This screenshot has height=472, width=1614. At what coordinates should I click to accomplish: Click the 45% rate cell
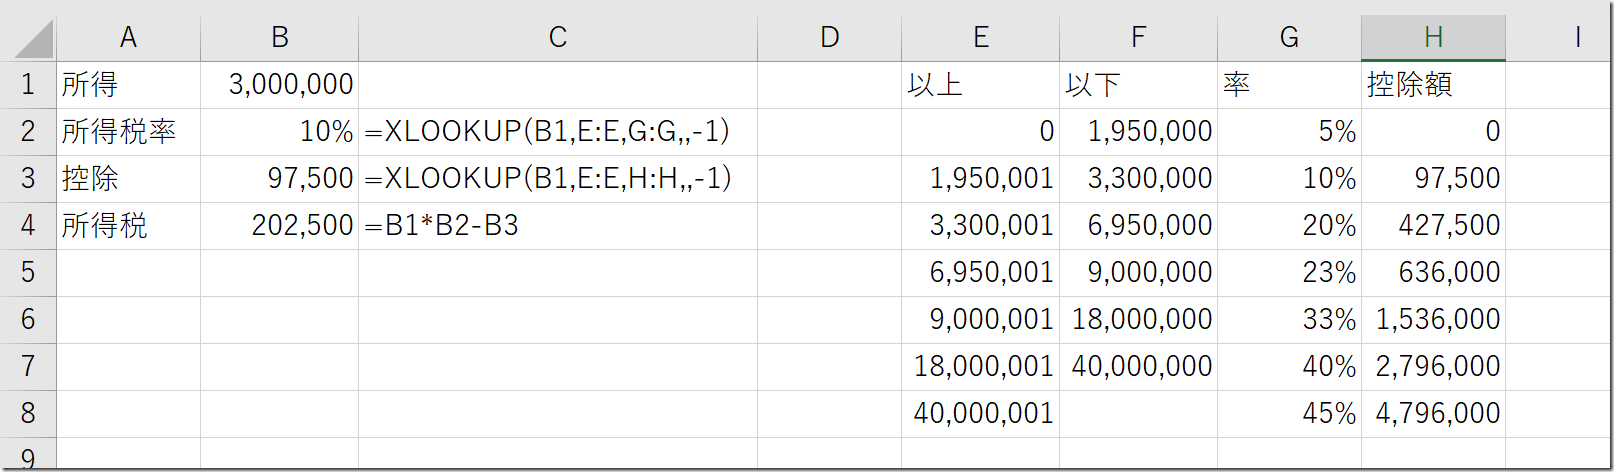click(x=1289, y=414)
